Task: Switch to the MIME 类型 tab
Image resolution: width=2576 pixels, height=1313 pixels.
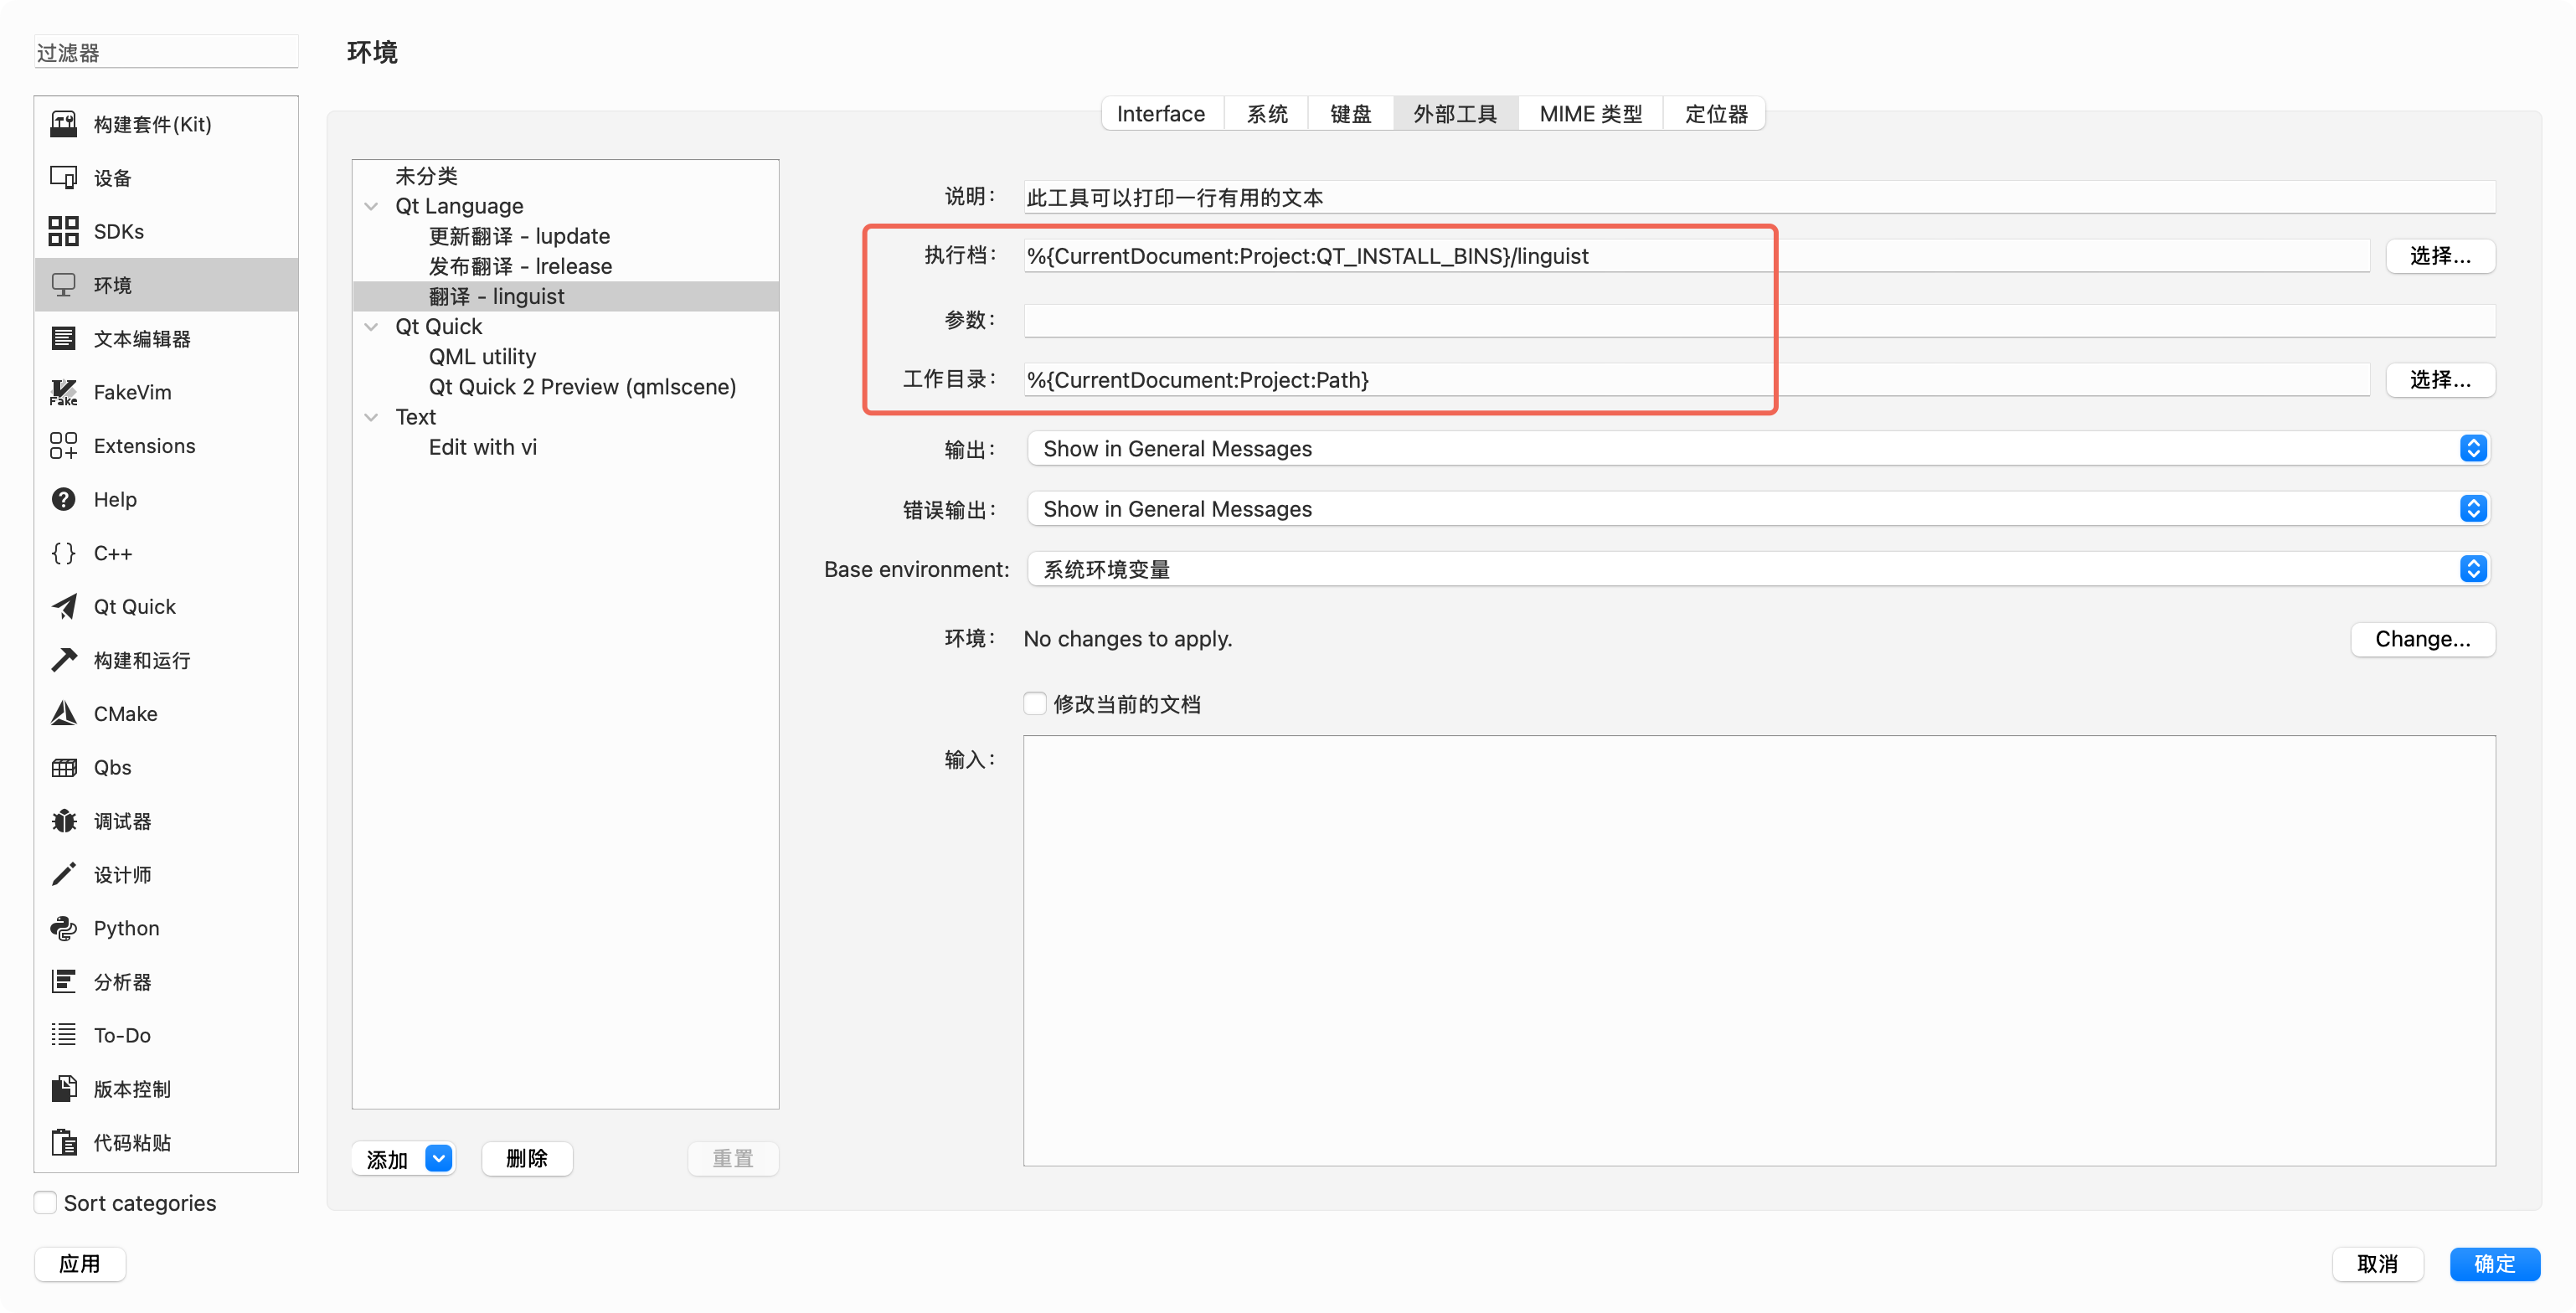Action: [x=1590, y=114]
